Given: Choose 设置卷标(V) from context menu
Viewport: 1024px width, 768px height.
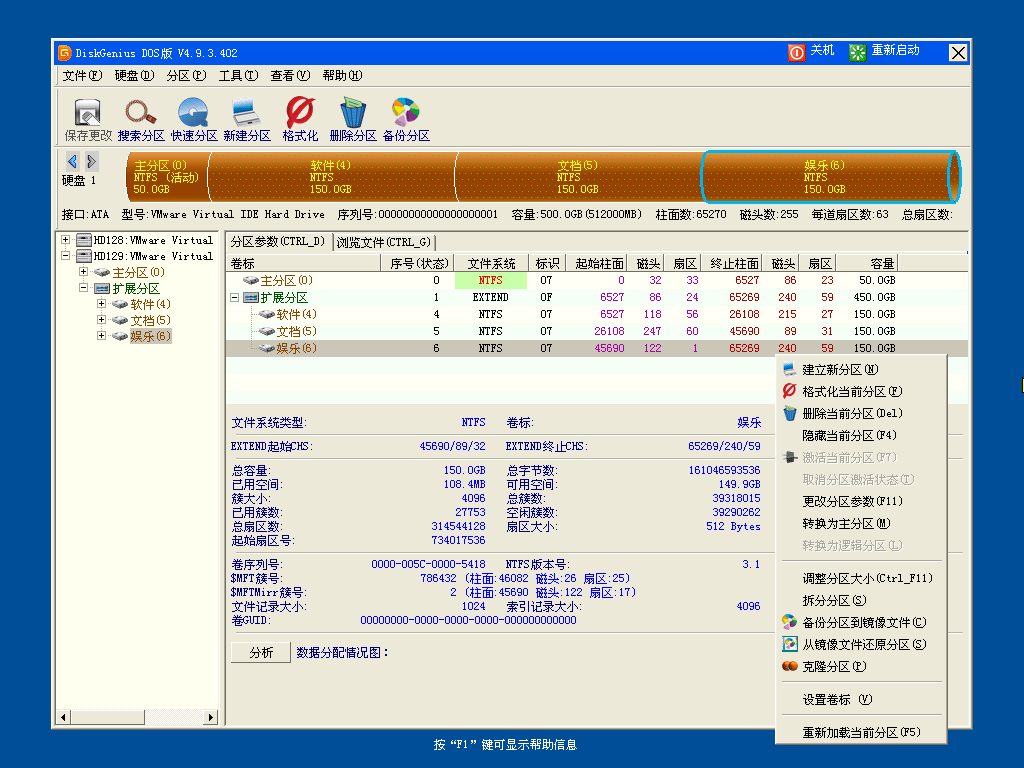Looking at the screenshot, I should 861,699.
